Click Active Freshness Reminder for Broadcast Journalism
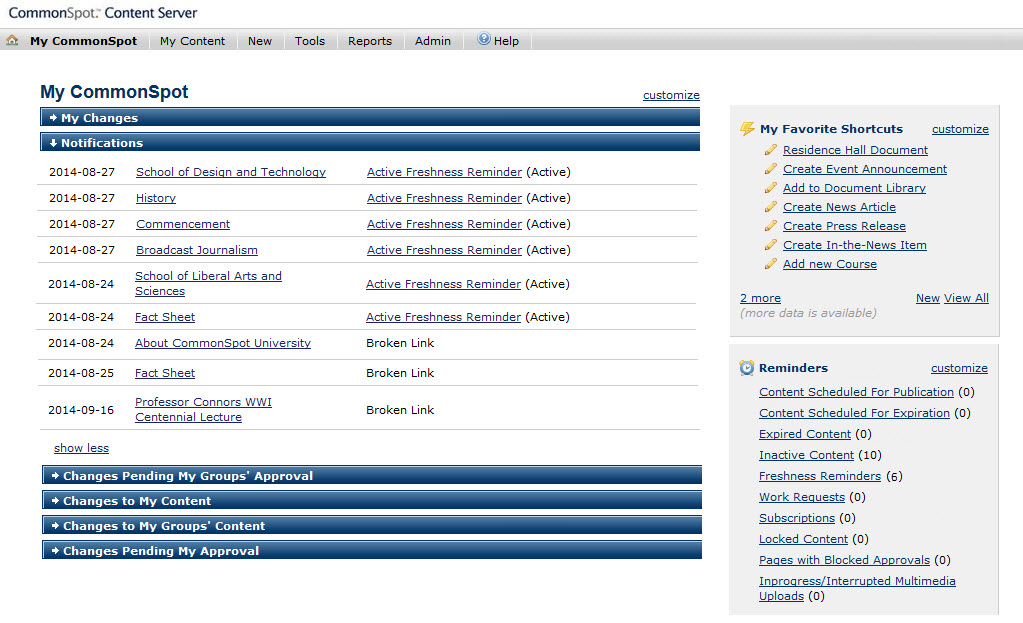Image resolution: width=1023 pixels, height=623 pixels. (x=444, y=250)
